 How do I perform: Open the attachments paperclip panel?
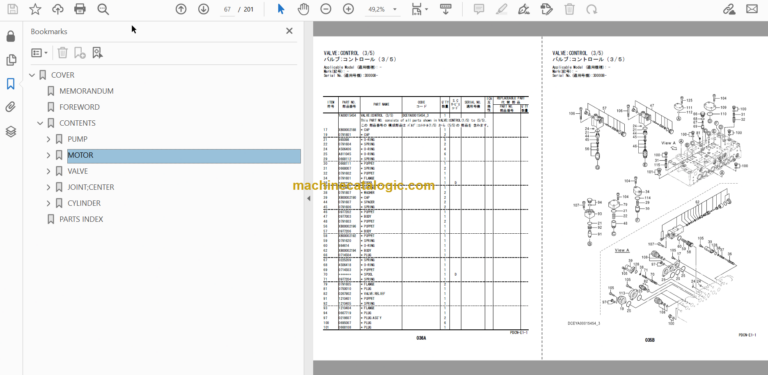11,107
